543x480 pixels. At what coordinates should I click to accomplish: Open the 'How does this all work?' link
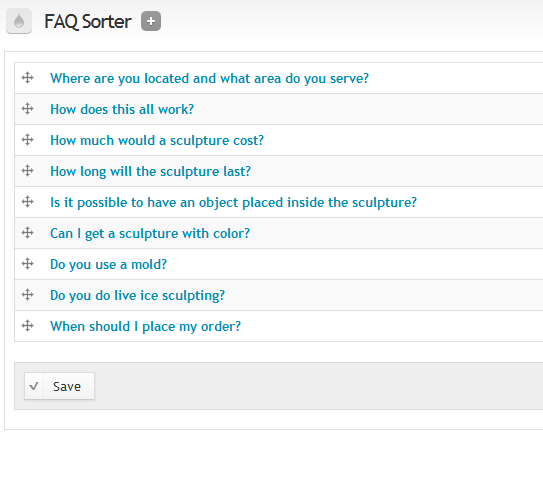(122, 109)
